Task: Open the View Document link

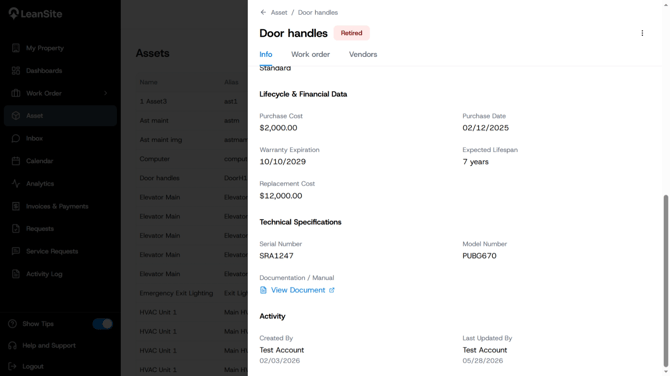Action: pos(298,290)
